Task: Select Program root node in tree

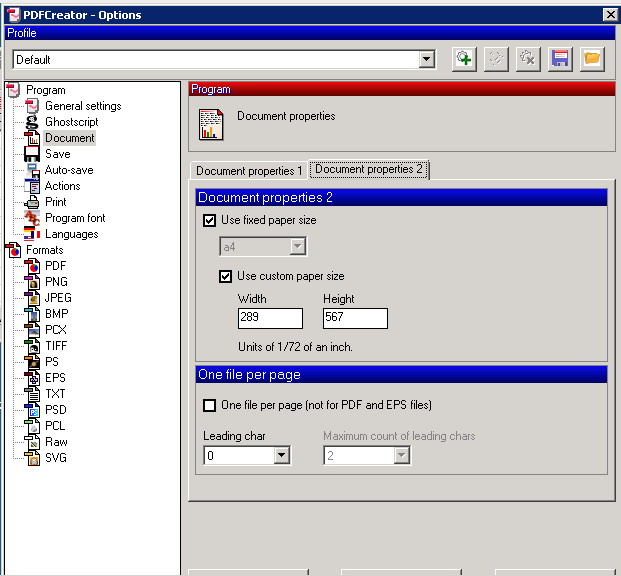Action: [46, 90]
